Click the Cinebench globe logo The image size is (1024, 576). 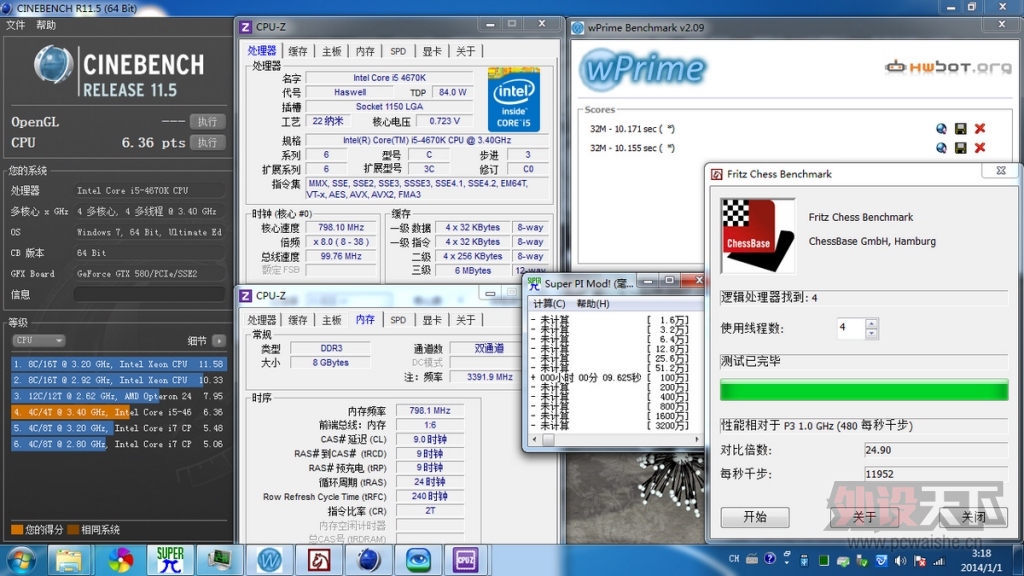(x=53, y=65)
